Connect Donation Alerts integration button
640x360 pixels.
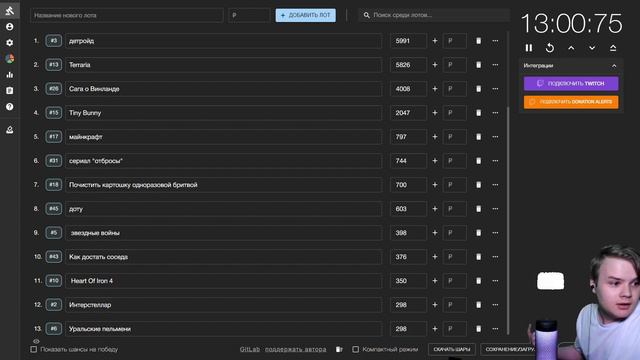coord(571,102)
